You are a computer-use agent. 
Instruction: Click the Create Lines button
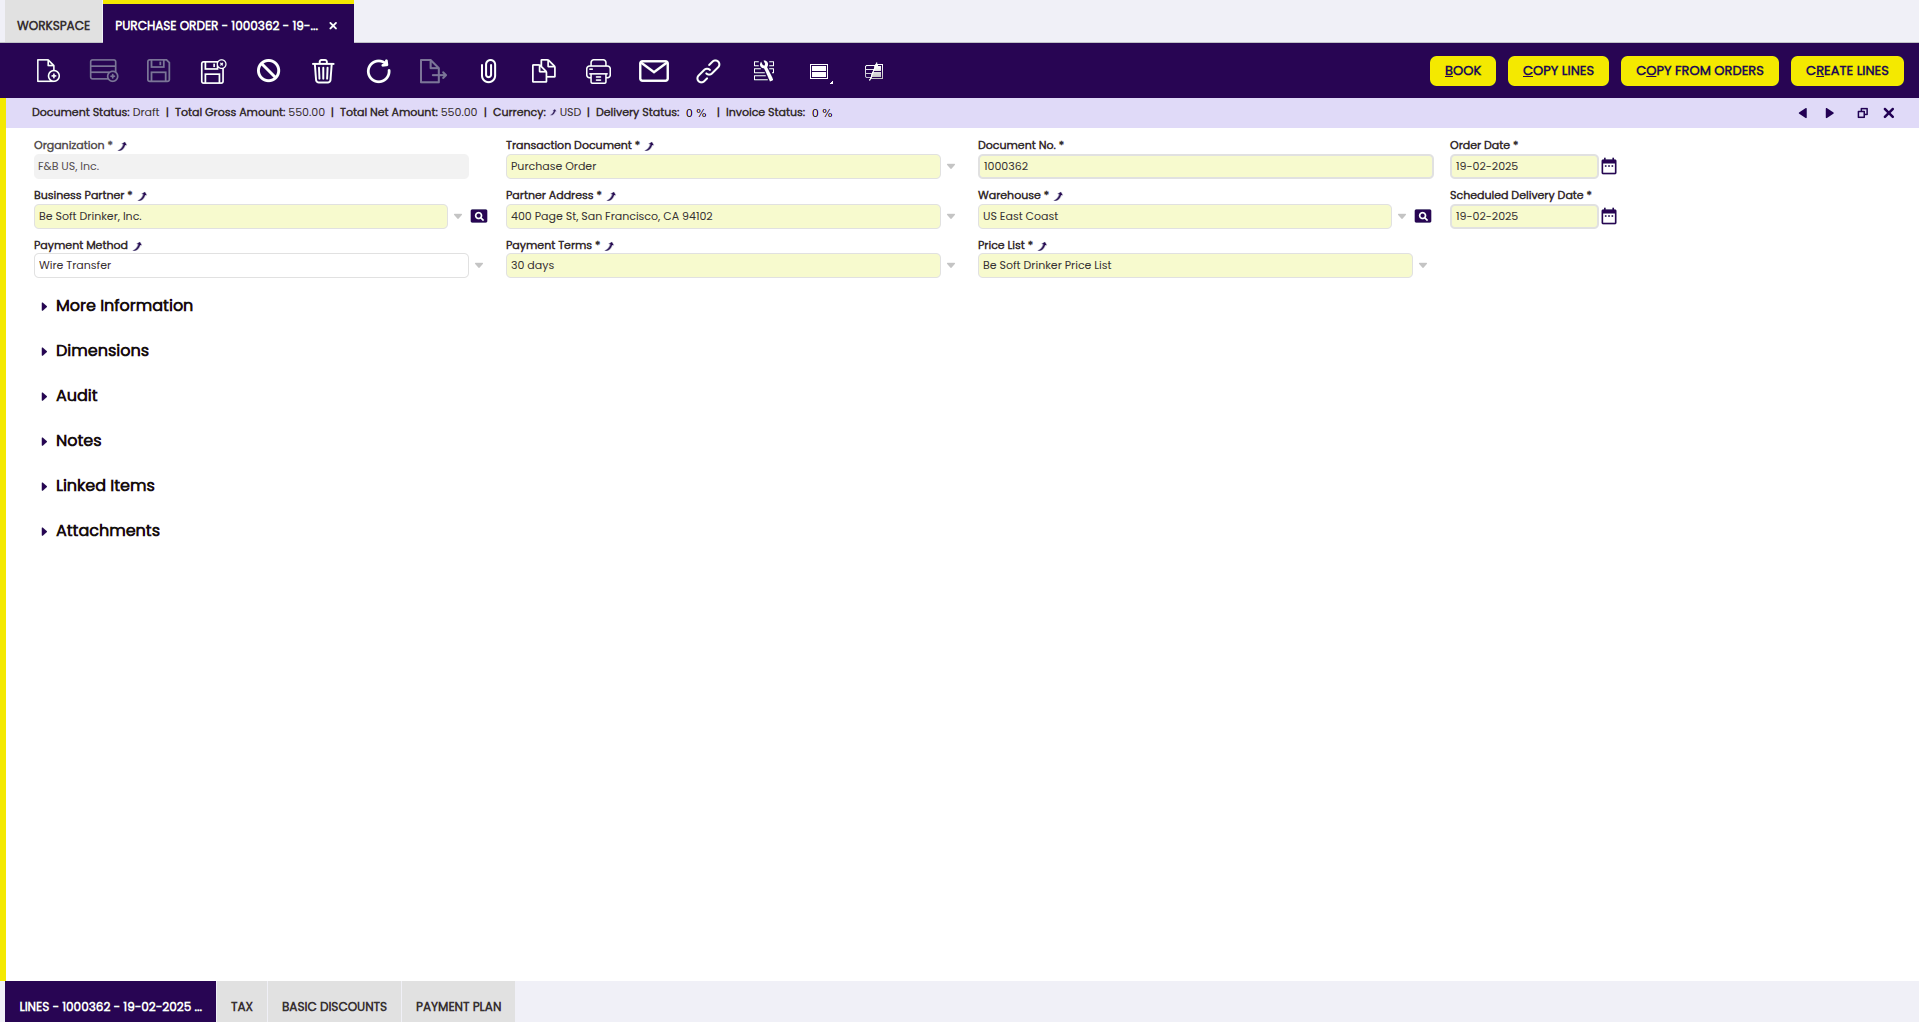click(1847, 71)
